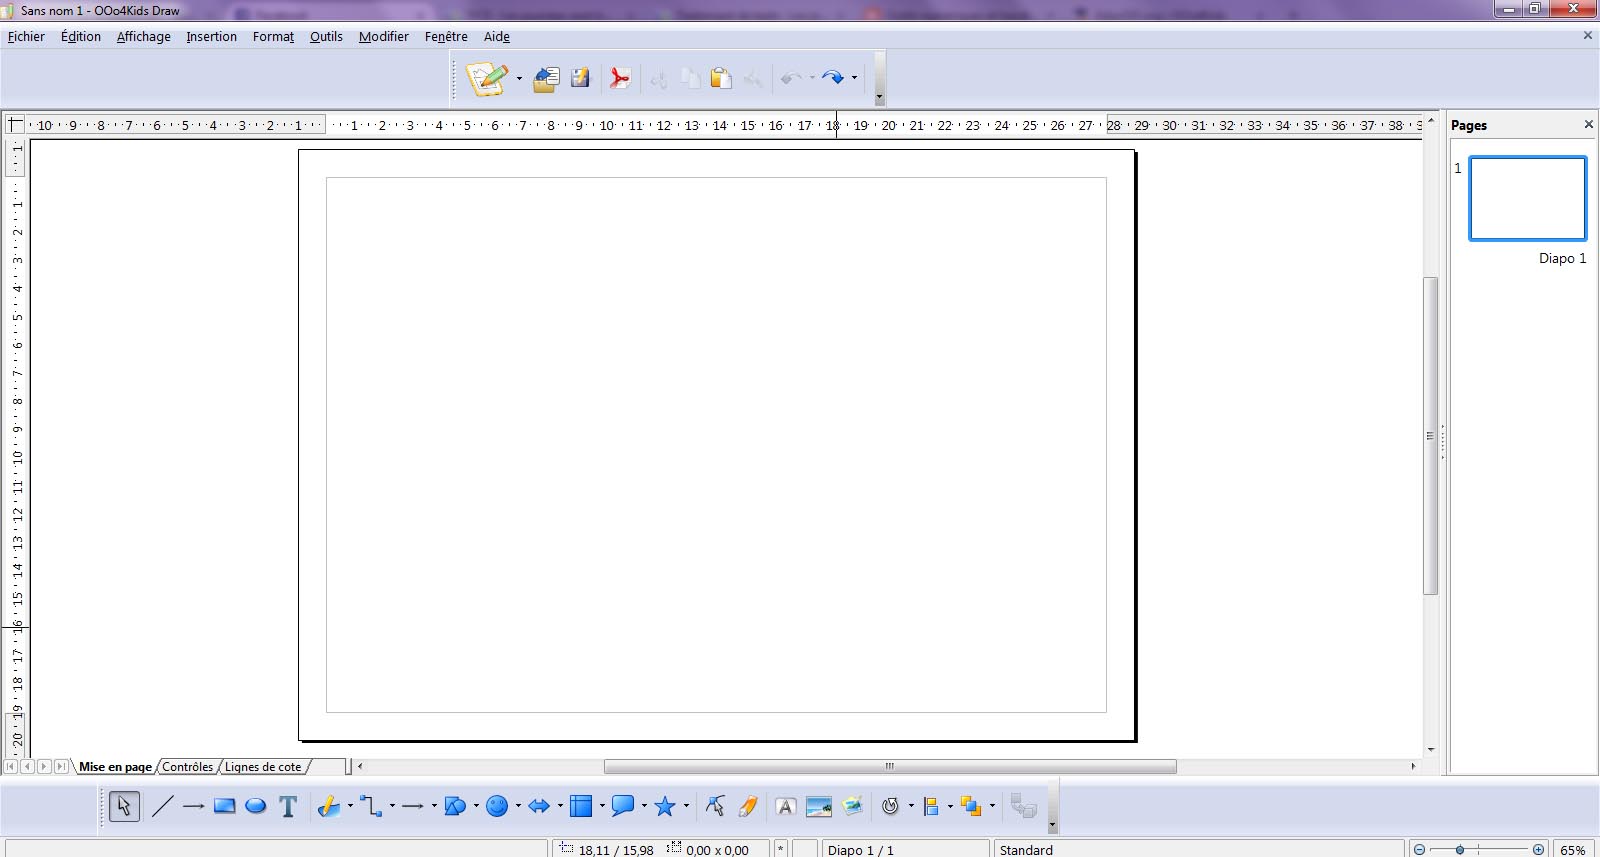Click the 65% zoom level field
Image resolution: width=1600 pixels, height=857 pixels.
pyautogui.click(x=1573, y=849)
